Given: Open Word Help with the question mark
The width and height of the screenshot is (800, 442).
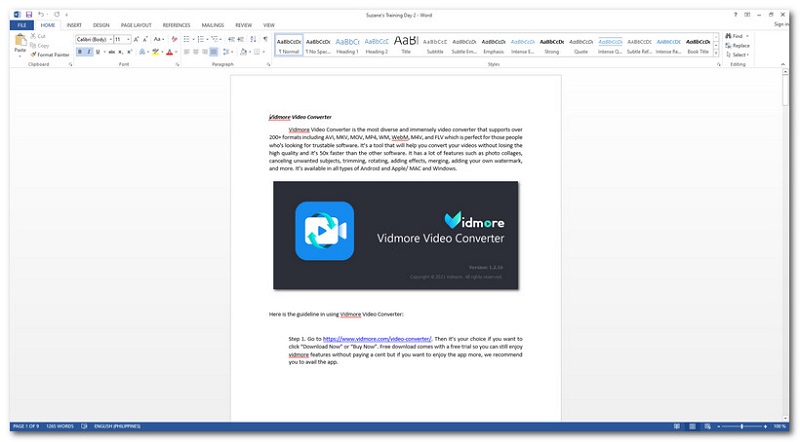Looking at the screenshot, I should [x=735, y=15].
